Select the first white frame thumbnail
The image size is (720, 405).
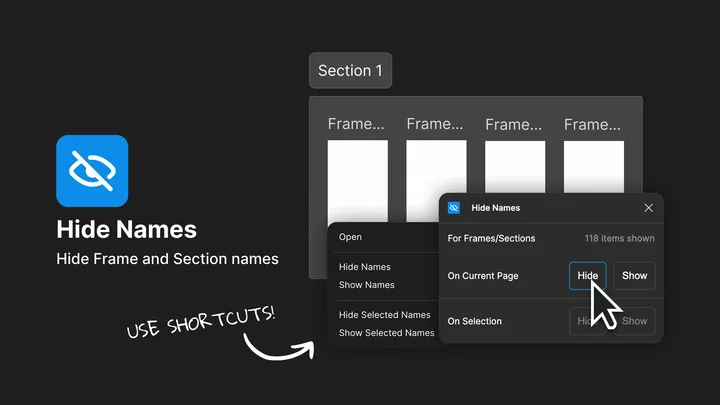(358, 181)
